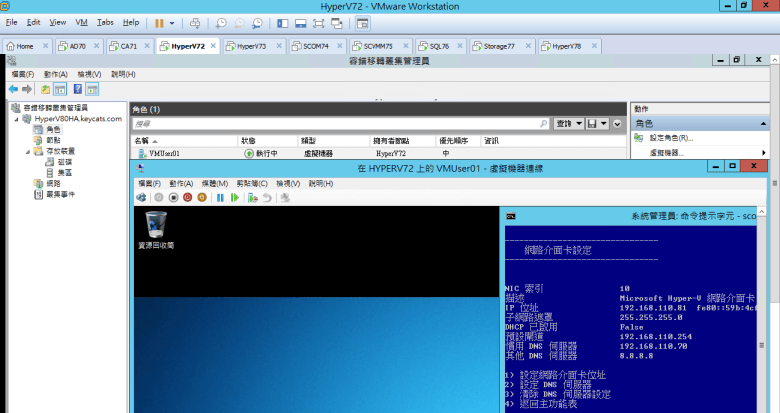
Task: Collapse the 存放裝置 (storage) tree node
Action: tap(25, 151)
